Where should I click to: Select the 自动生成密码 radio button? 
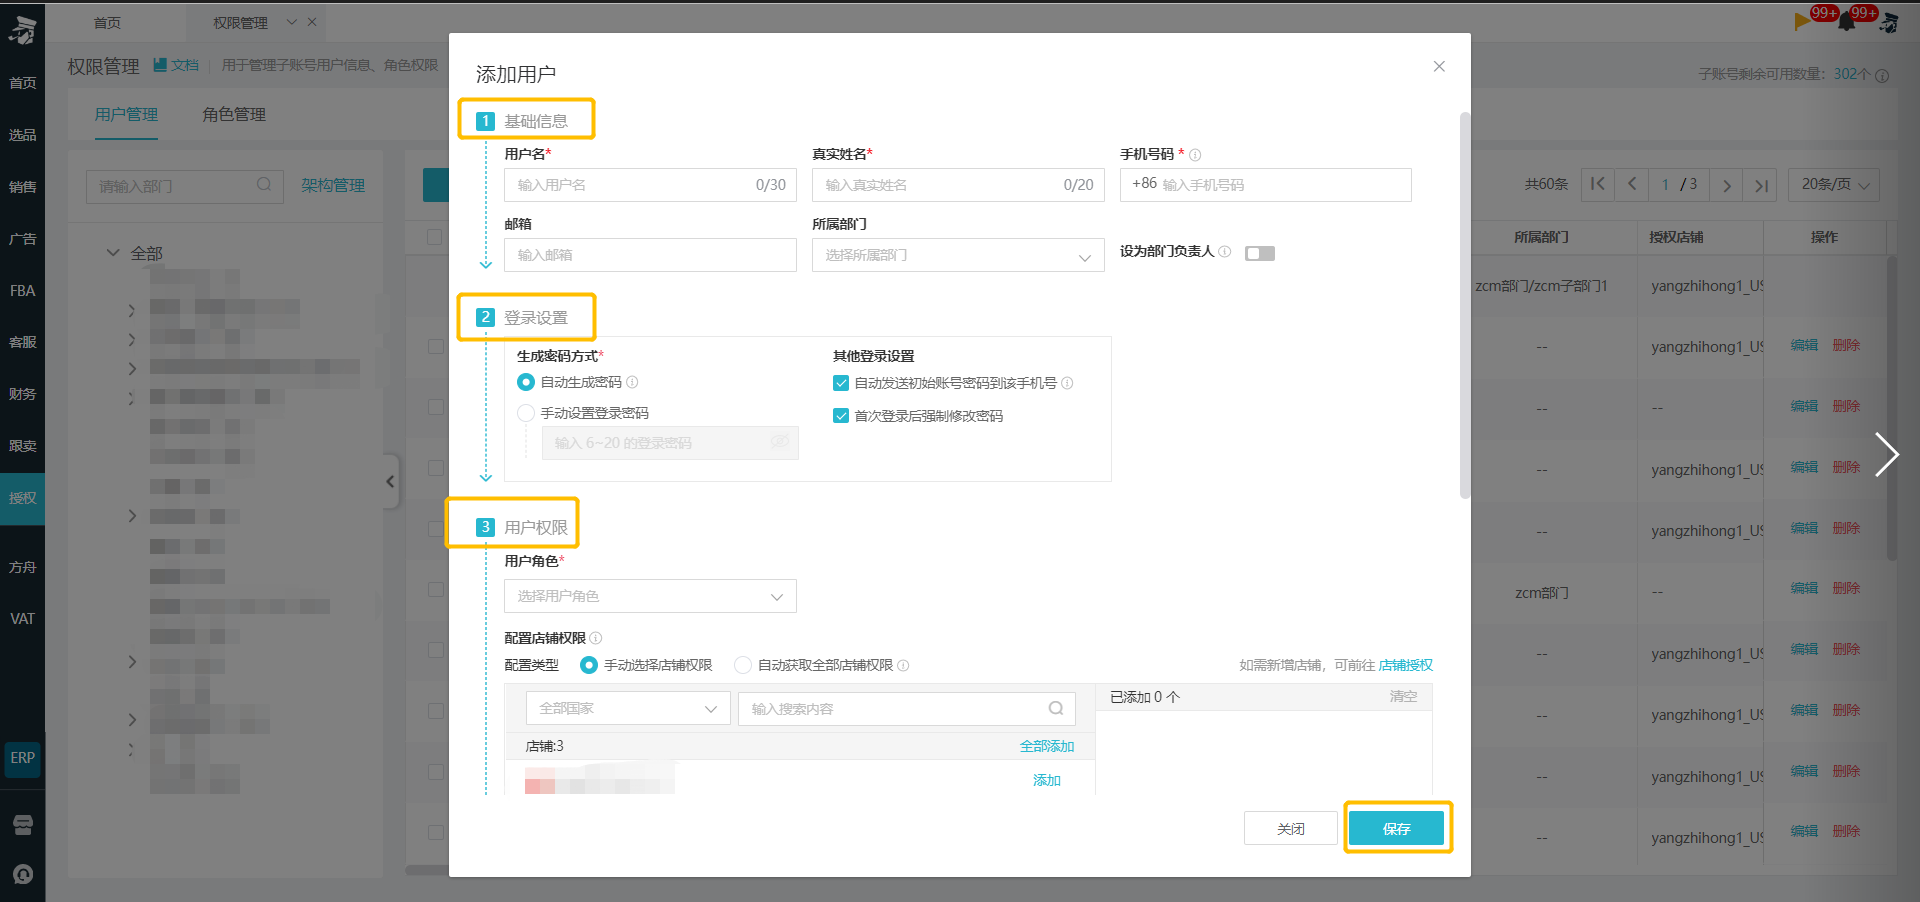(526, 382)
